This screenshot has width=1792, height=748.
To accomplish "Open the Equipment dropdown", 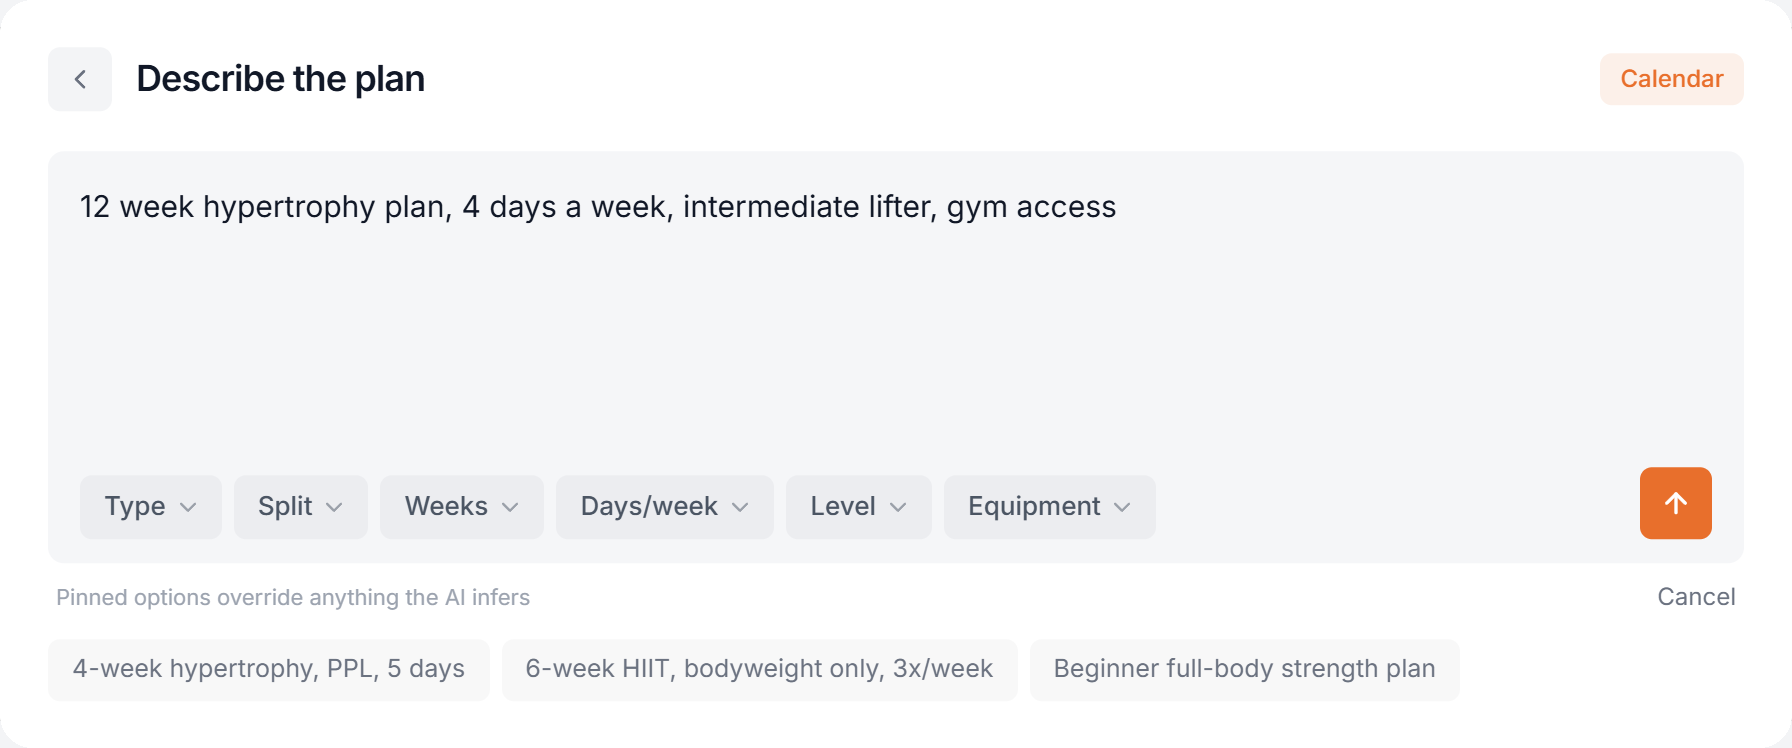I will pos(1050,507).
